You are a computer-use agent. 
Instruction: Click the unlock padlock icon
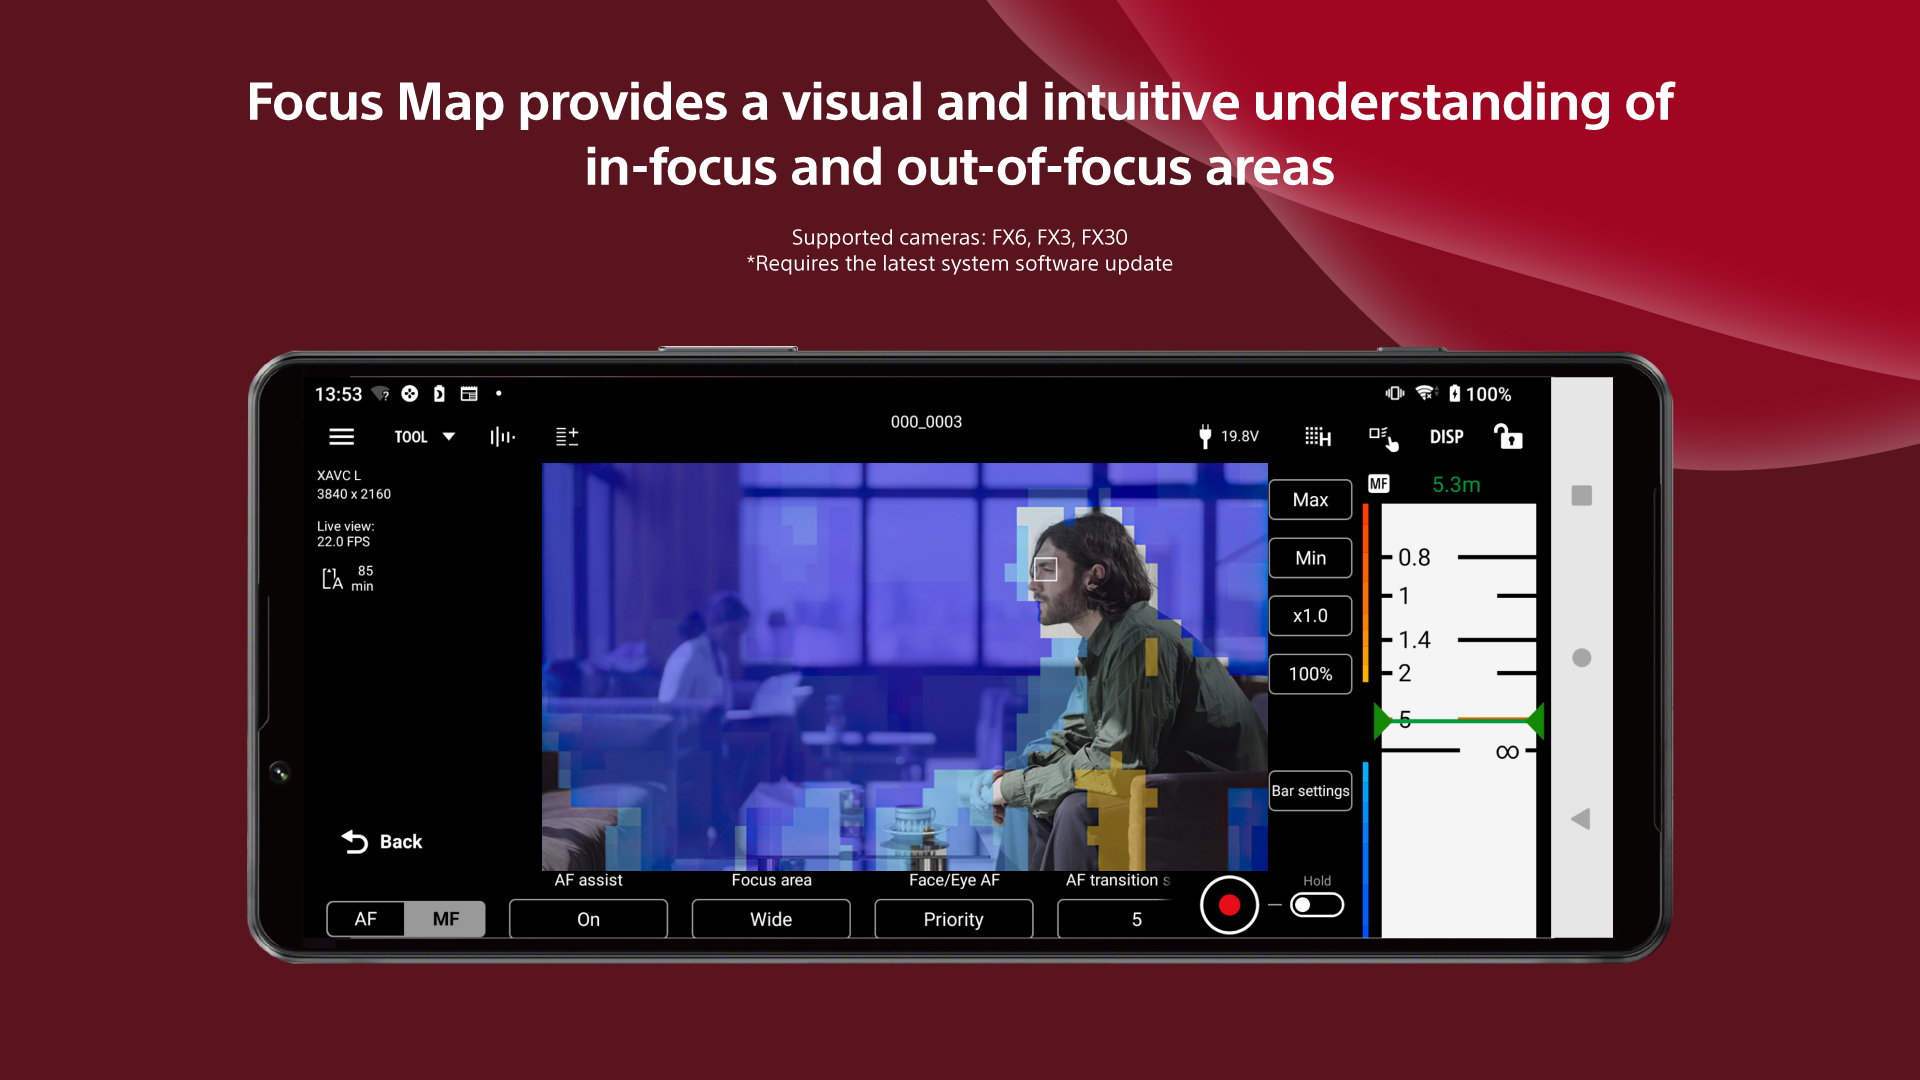[x=1507, y=437]
